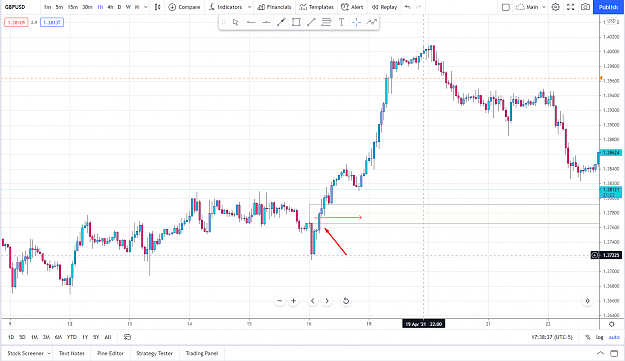Open indicator Templates
The image size is (625, 361).
click(x=316, y=7)
